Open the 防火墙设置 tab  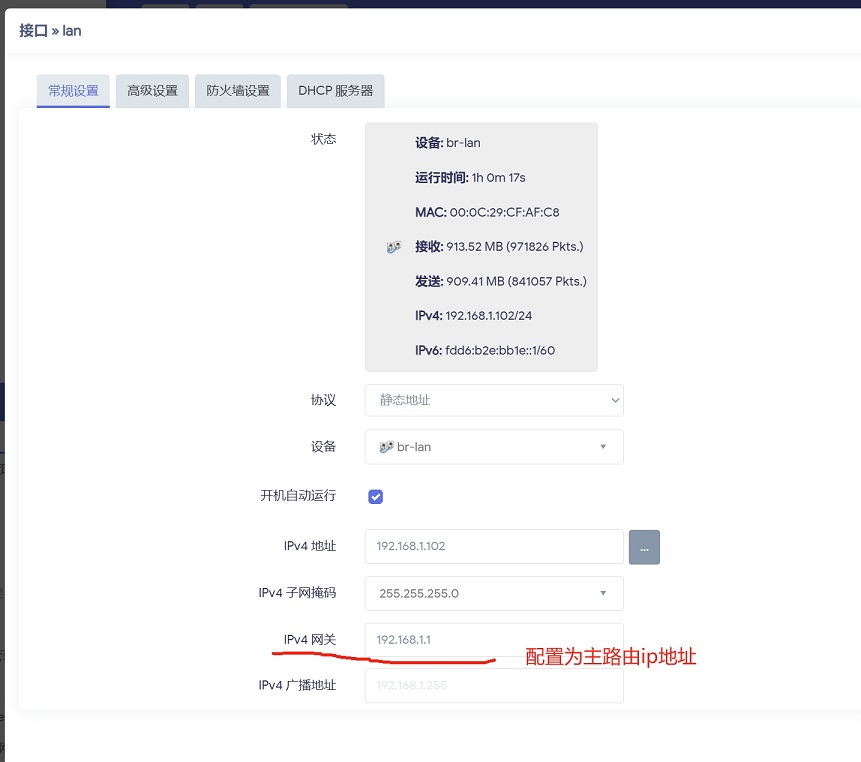[238, 91]
